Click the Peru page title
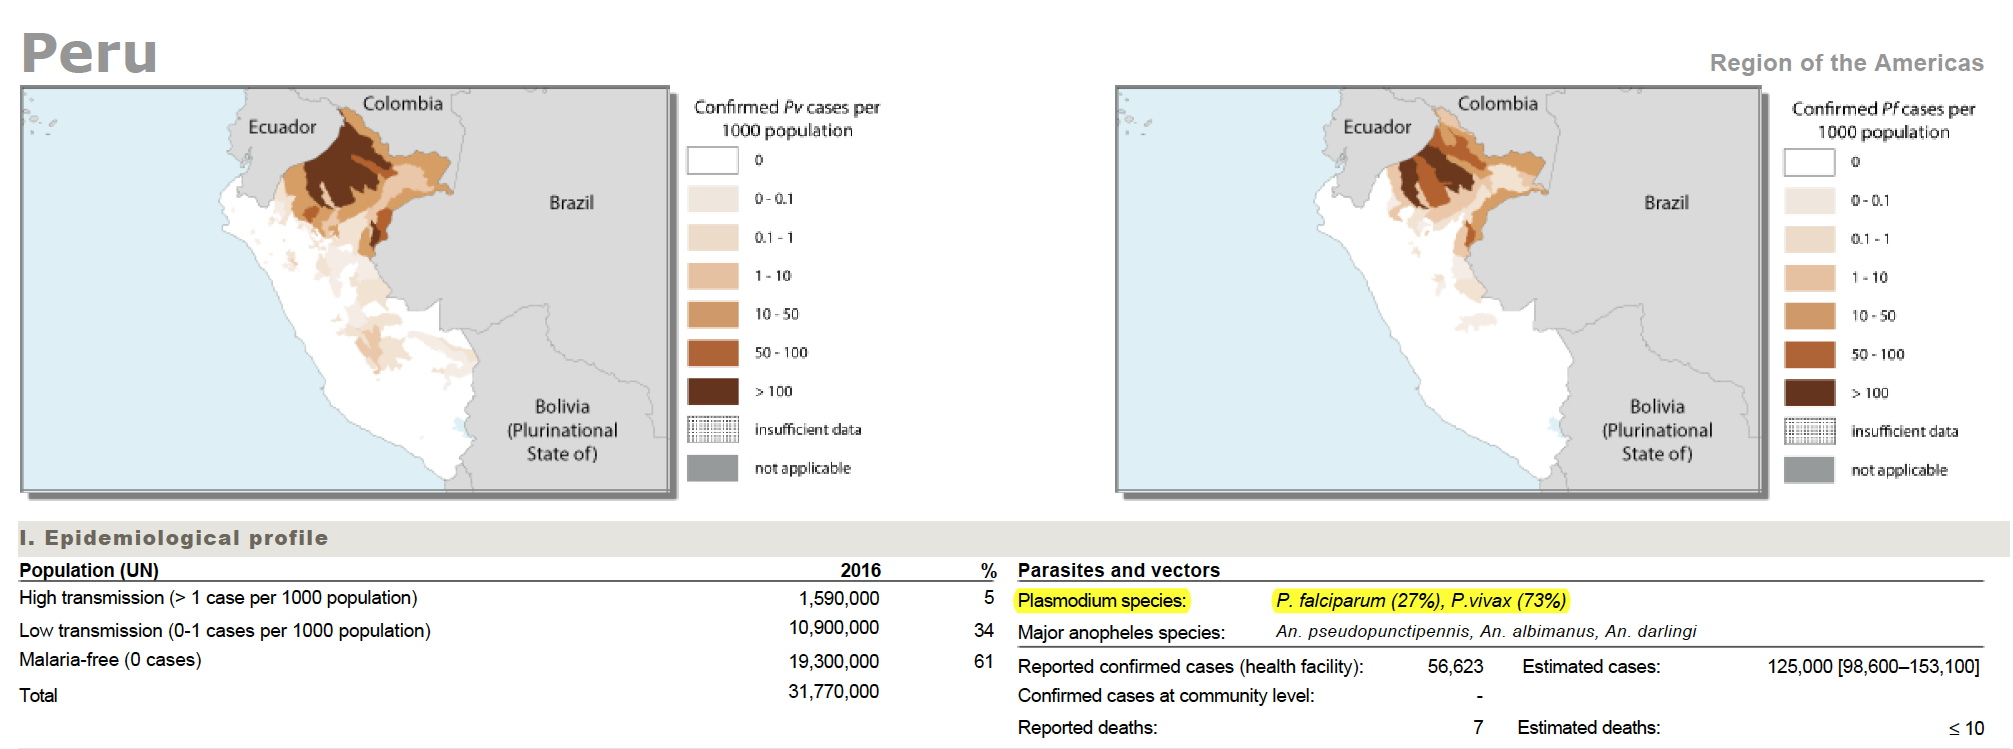Viewport: 2013px width, 749px height. [x=90, y=53]
